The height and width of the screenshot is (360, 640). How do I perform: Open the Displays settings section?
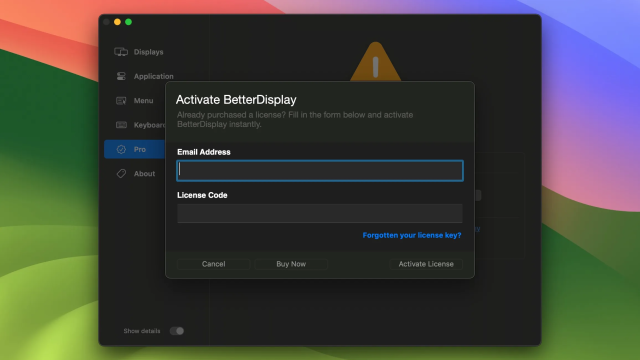click(x=149, y=52)
